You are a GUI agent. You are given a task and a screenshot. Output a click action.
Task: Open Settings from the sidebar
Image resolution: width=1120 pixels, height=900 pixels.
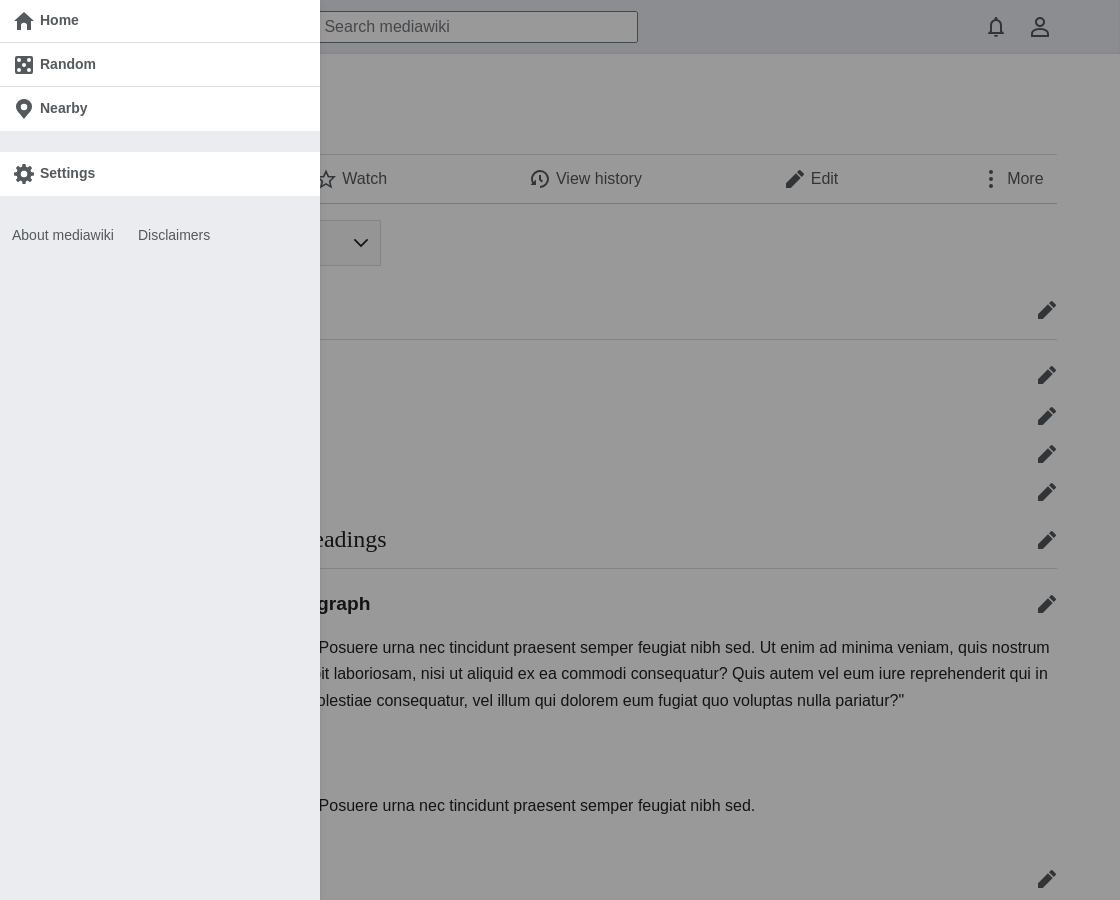(x=160, y=174)
